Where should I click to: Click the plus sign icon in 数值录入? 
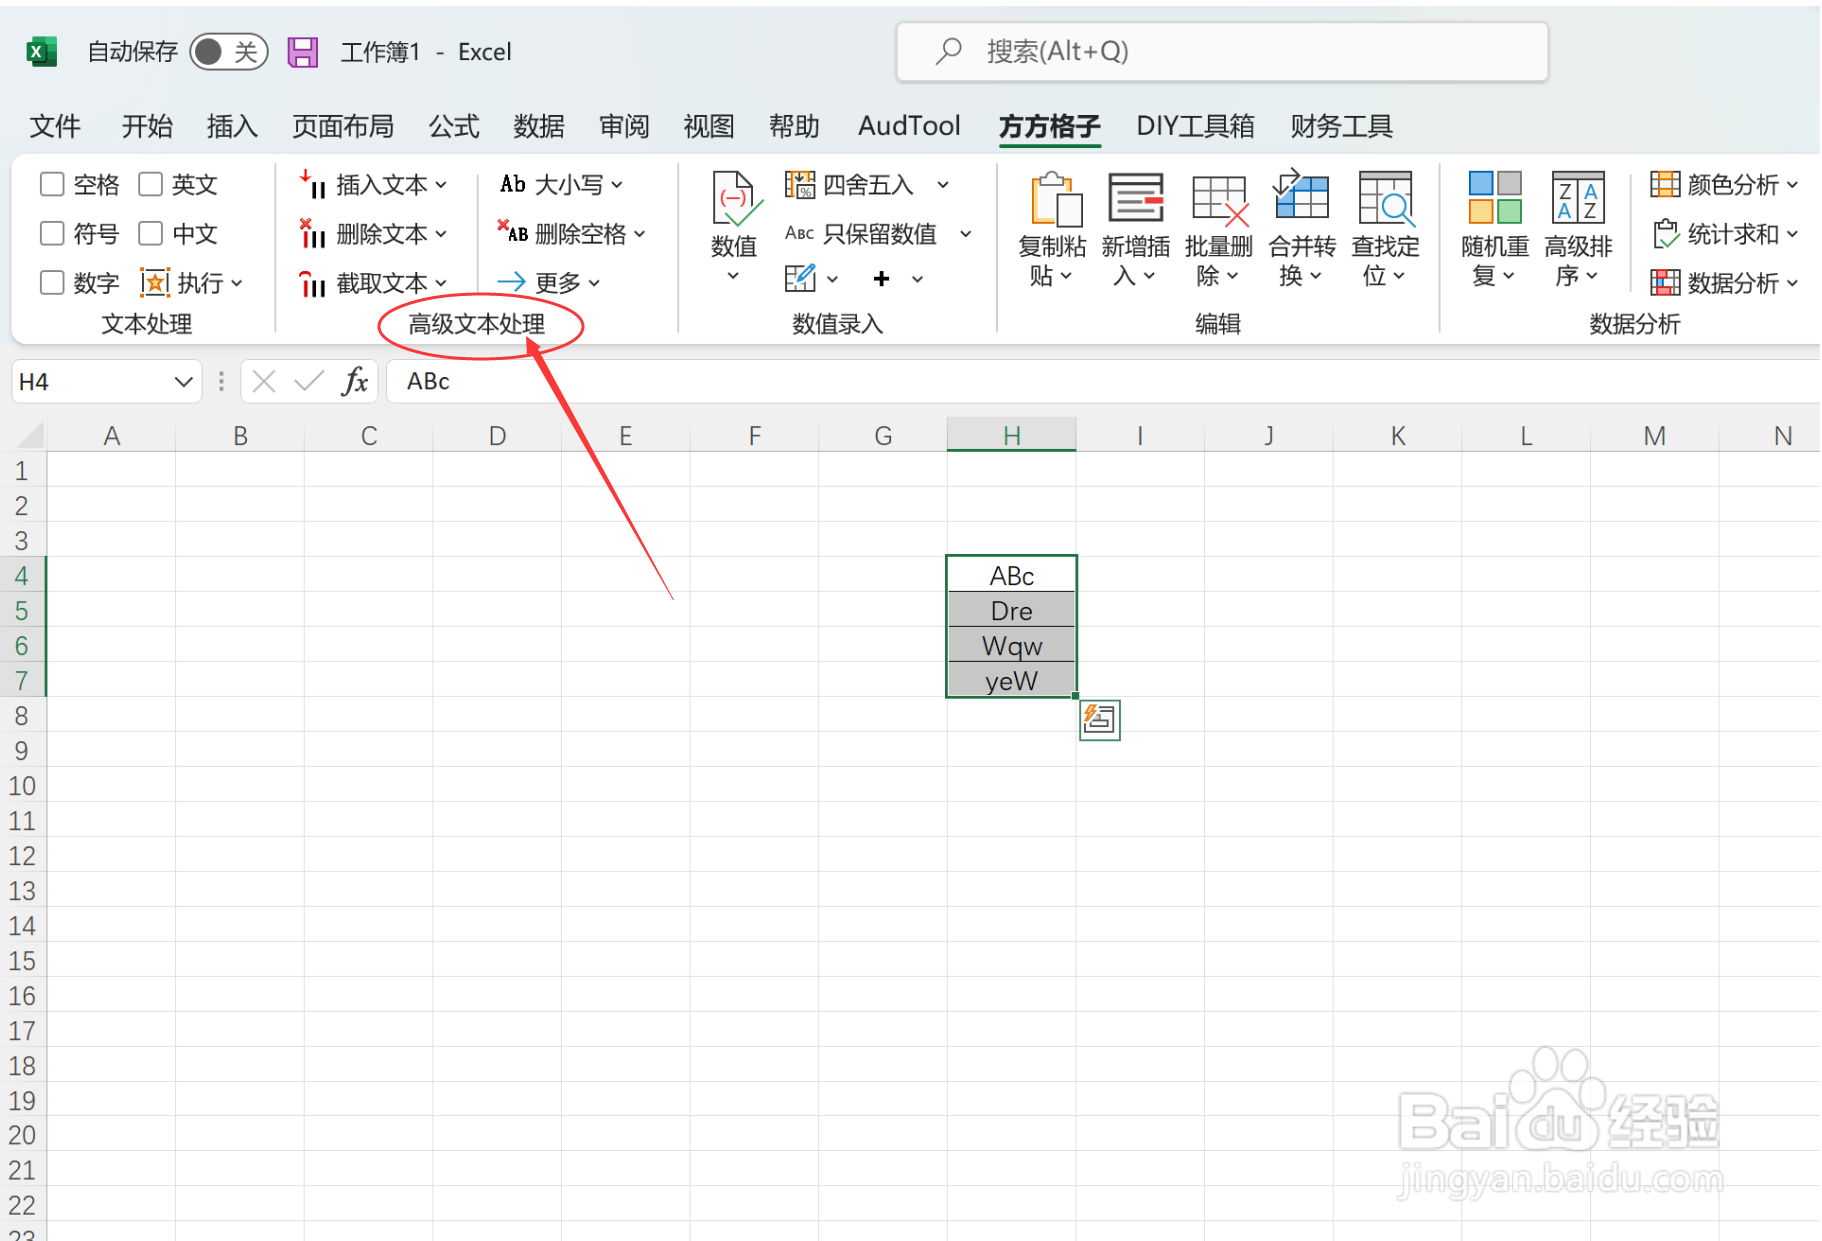pos(881,279)
